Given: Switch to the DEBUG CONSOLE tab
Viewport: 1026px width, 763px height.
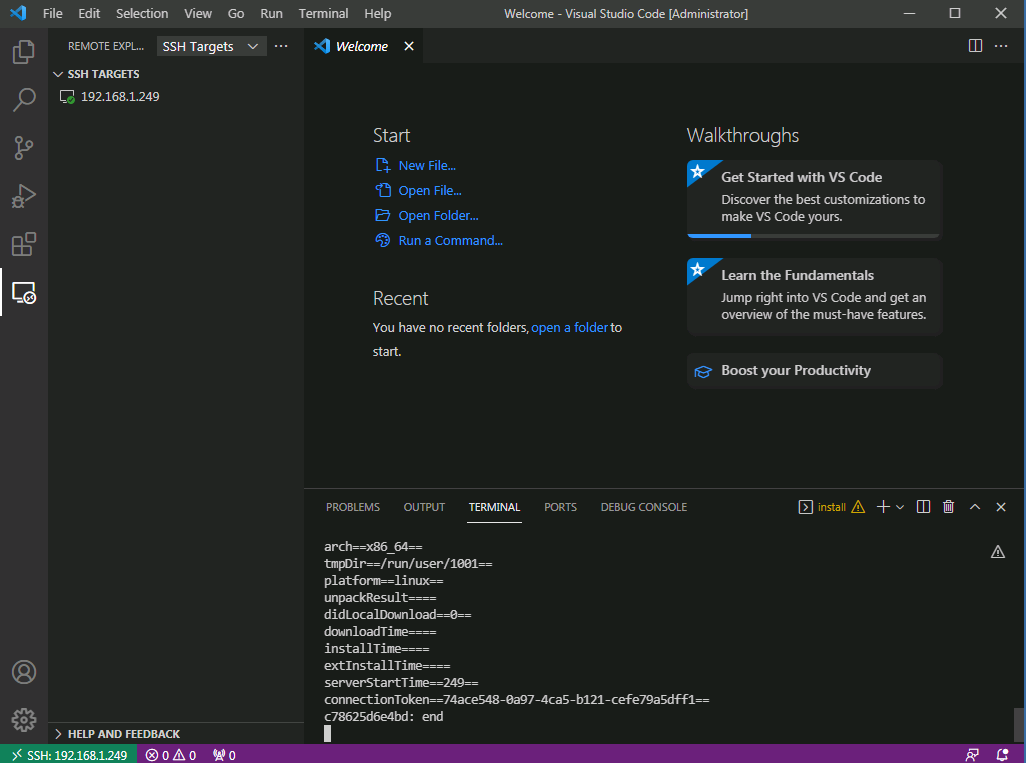Looking at the screenshot, I should 644,507.
